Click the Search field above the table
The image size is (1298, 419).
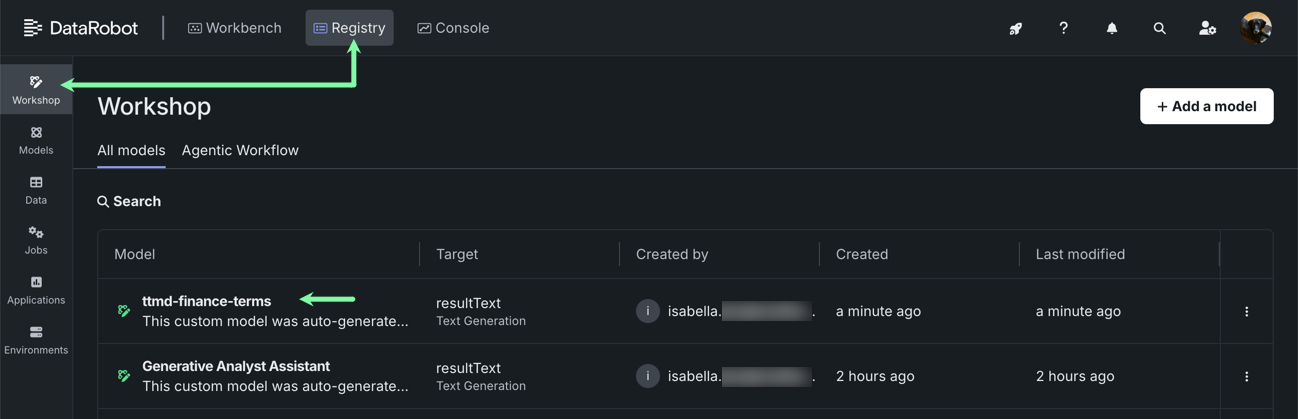click(137, 201)
